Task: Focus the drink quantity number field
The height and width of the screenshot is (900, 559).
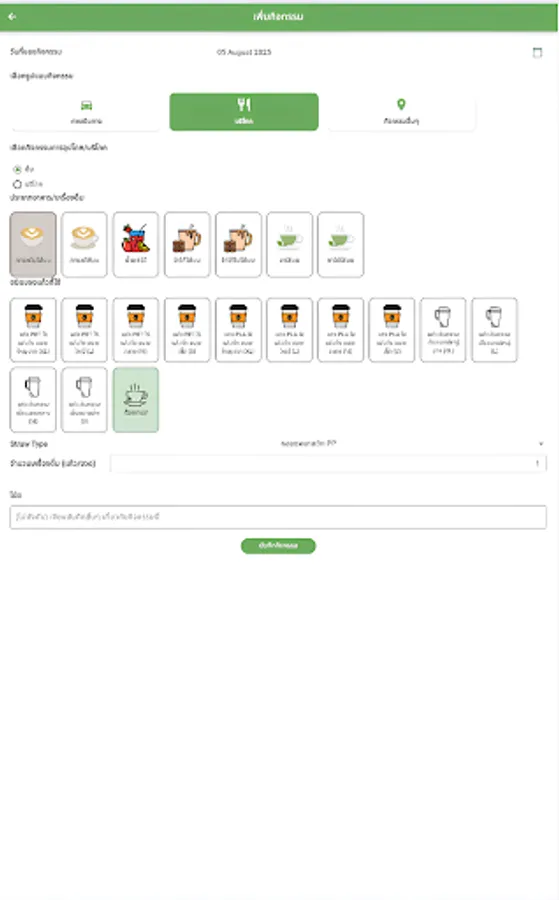Action: click(328, 463)
